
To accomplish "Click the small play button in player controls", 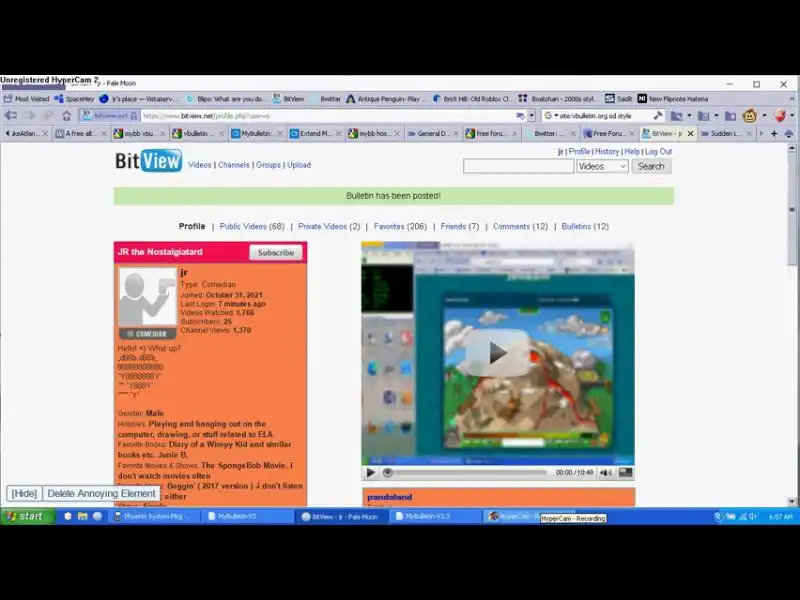I will click(371, 473).
